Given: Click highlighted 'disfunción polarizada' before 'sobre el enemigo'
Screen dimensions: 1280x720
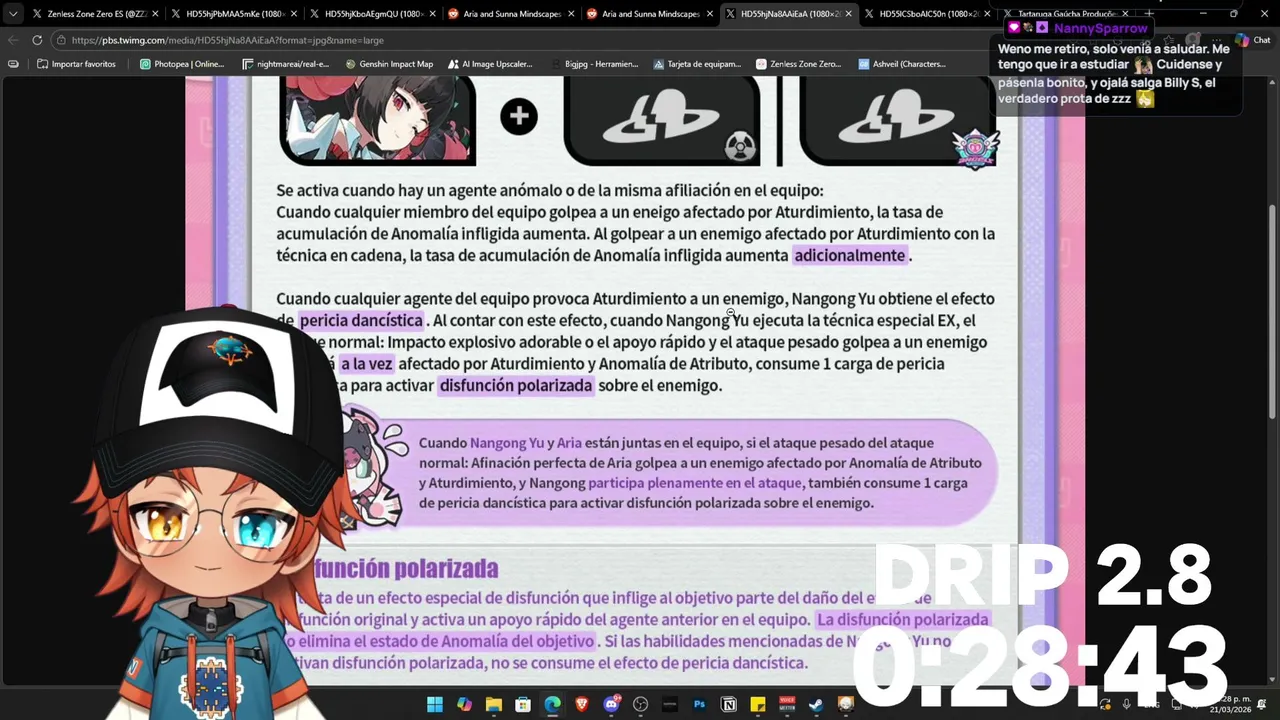Looking at the screenshot, I should click(516, 385).
